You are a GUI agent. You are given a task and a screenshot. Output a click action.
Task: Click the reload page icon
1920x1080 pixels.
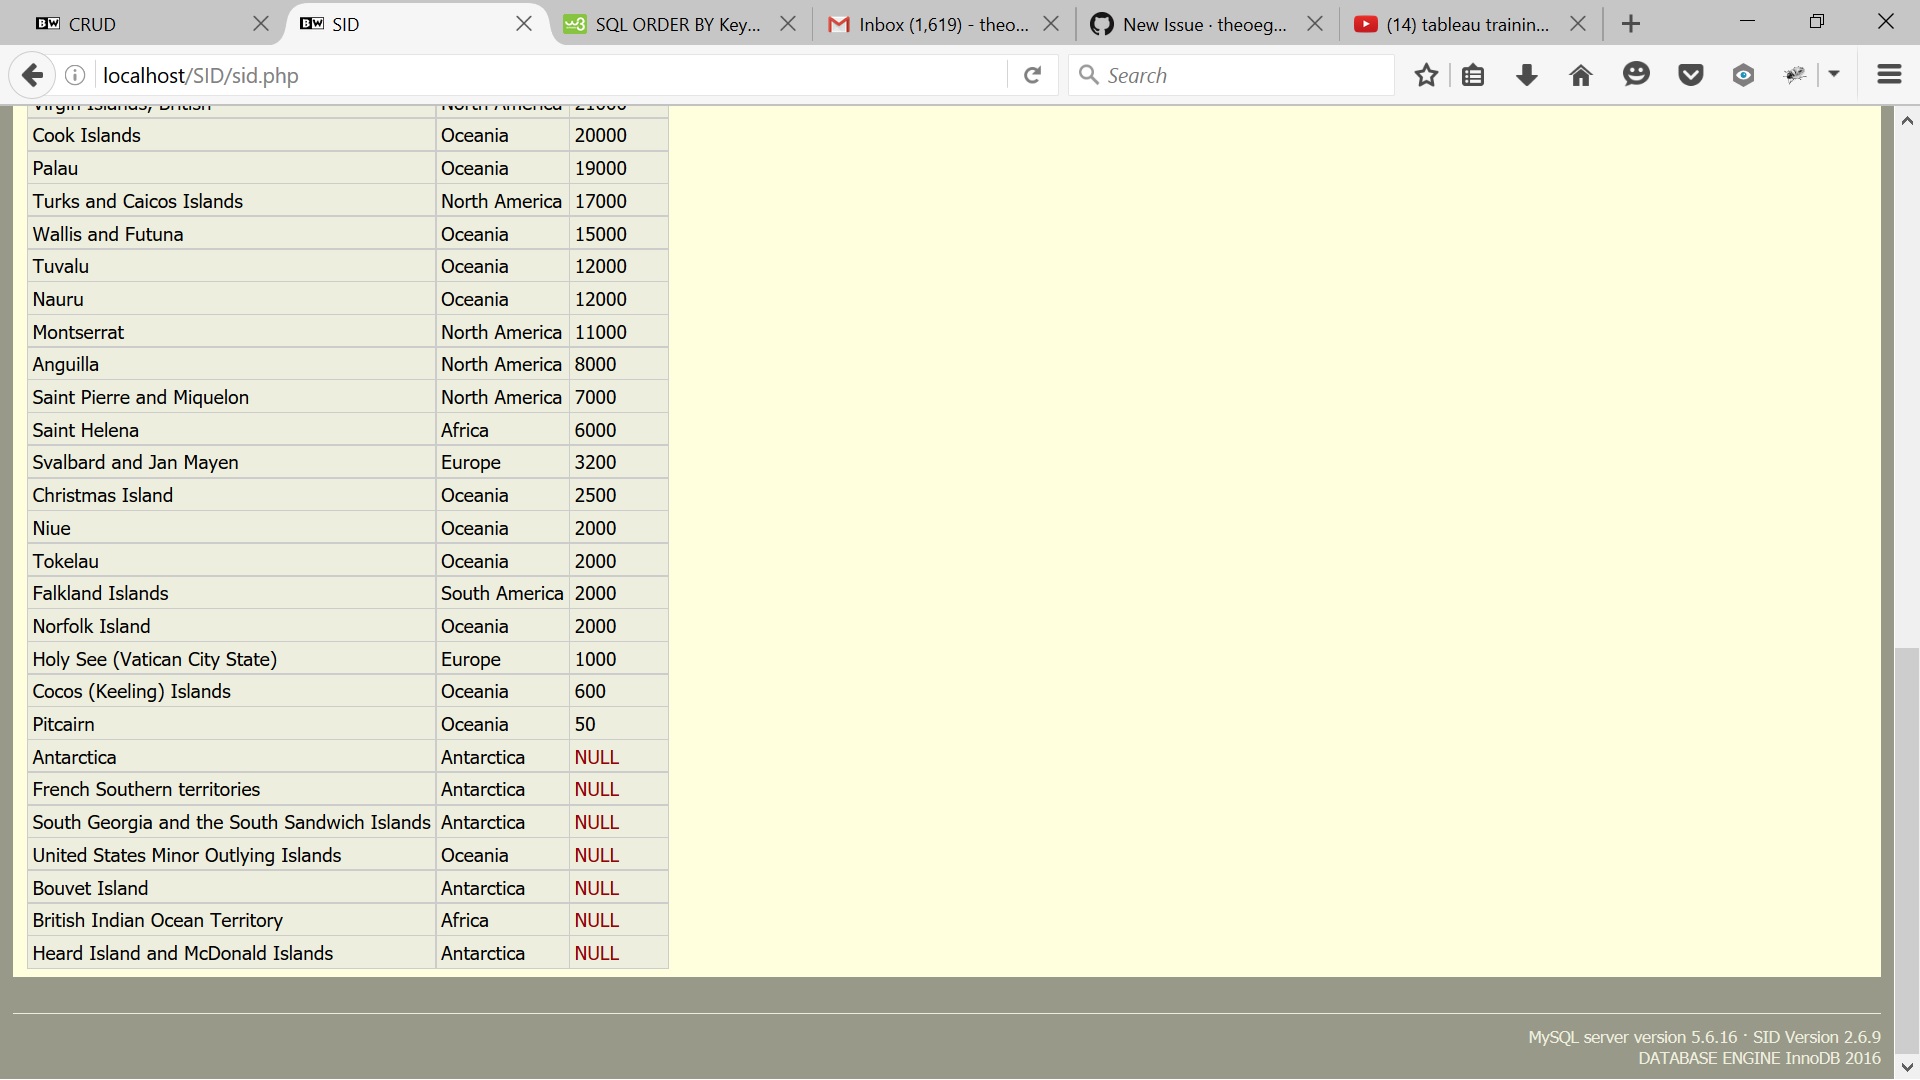click(1032, 75)
